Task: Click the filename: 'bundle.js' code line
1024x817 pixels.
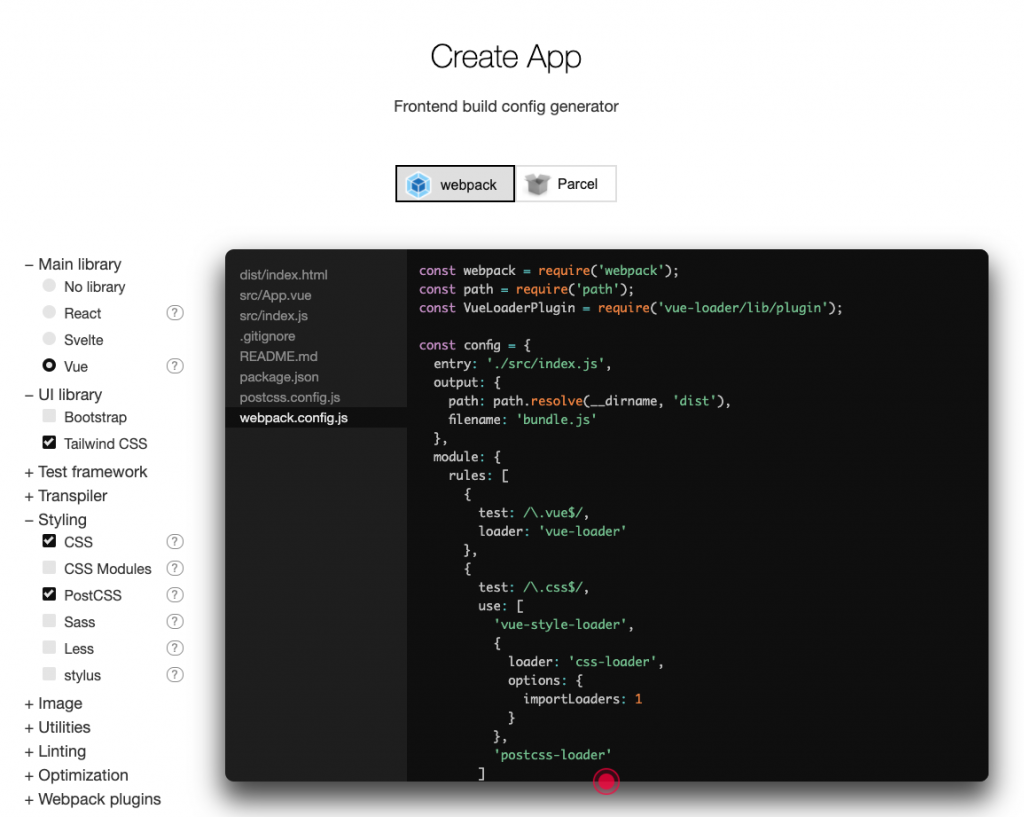Action: [522, 419]
